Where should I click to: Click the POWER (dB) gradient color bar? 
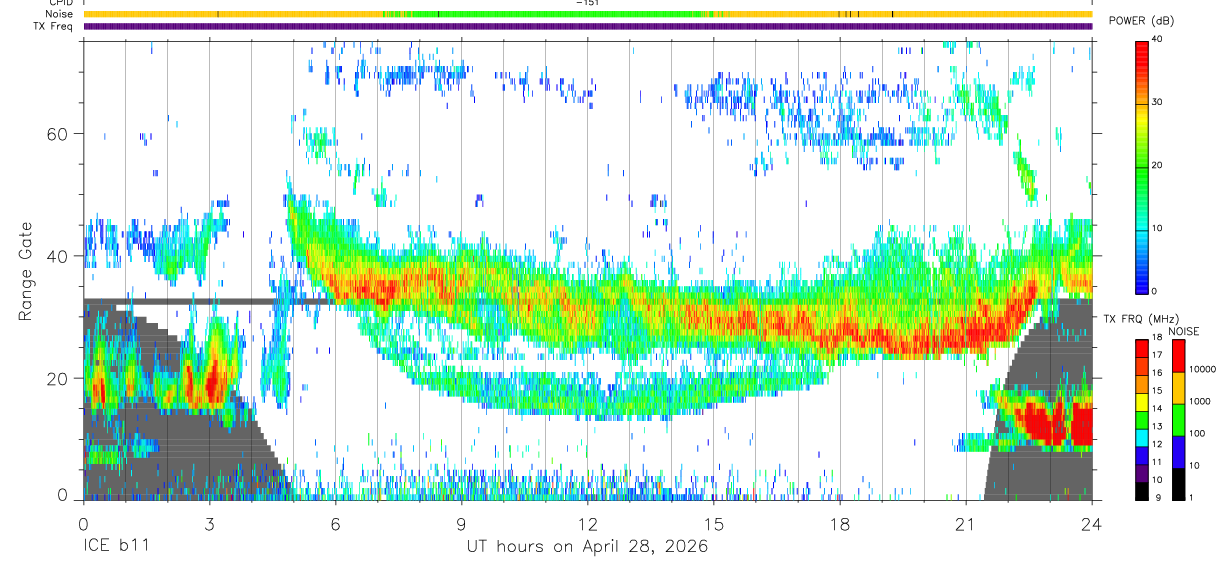1142,166
